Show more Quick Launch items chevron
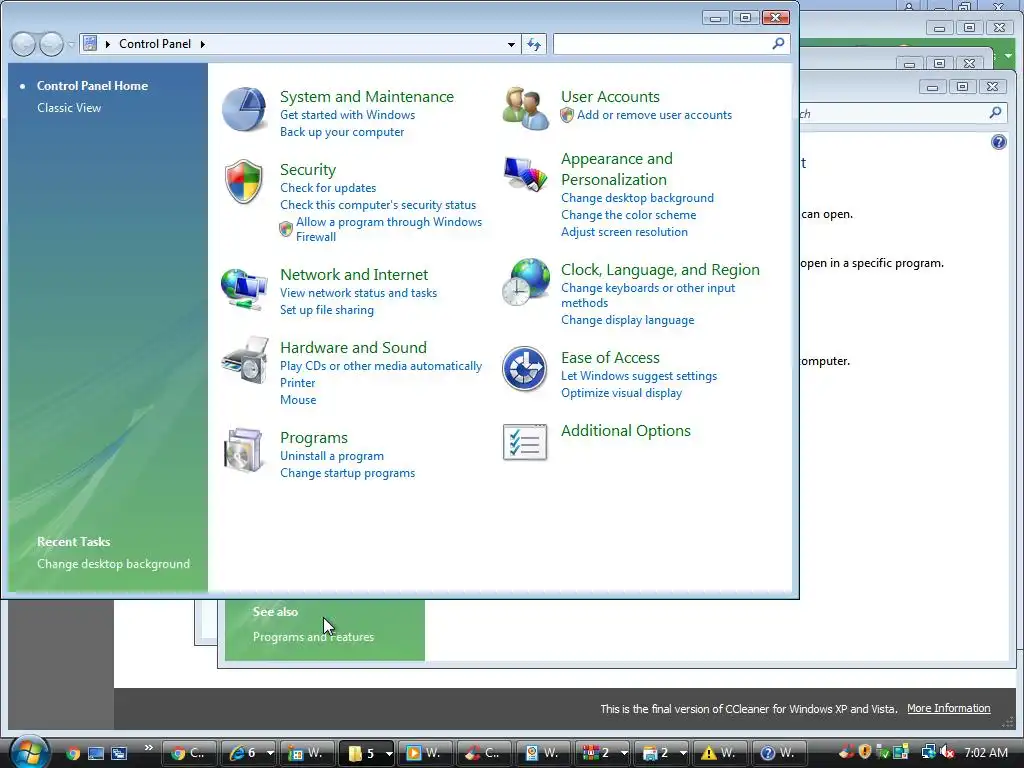 pos(148,747)
